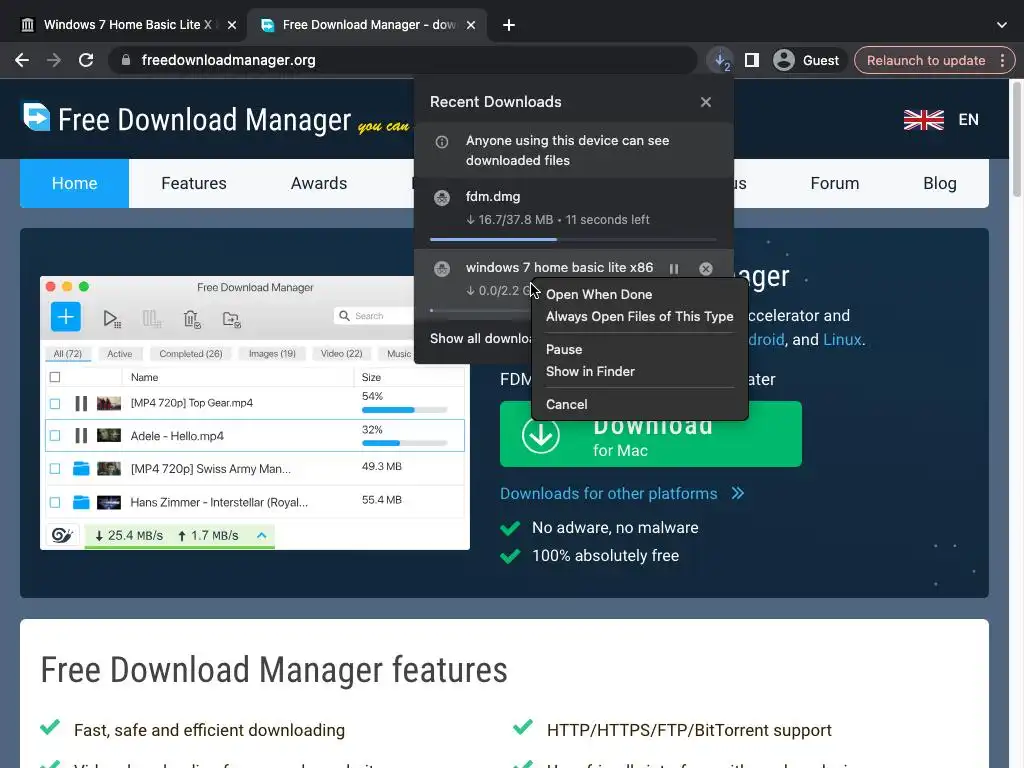This screenshot has width=1024, height=768.
Task: Click the blue plus add-download icon
Action: pyautogui.click(x=66, y=317)
